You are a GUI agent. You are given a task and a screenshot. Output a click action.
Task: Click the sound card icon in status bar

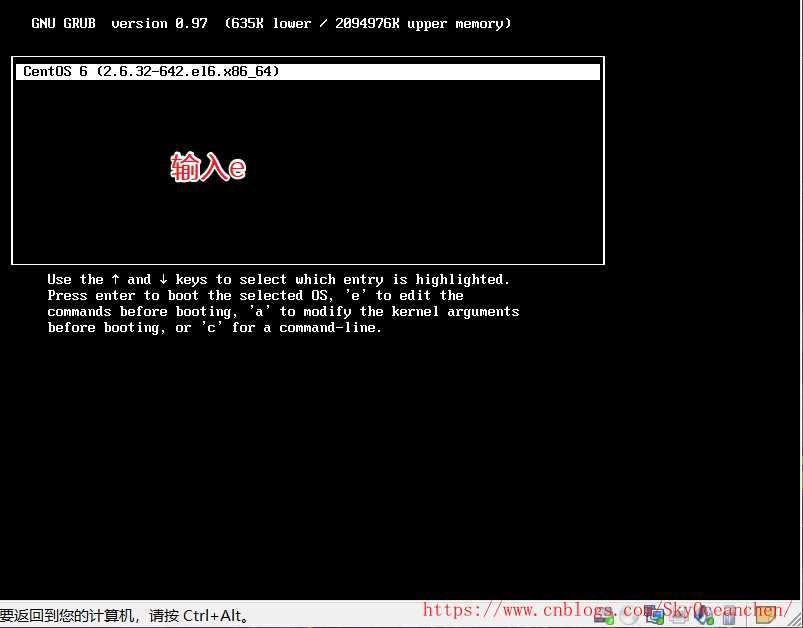tap(704, 615)
